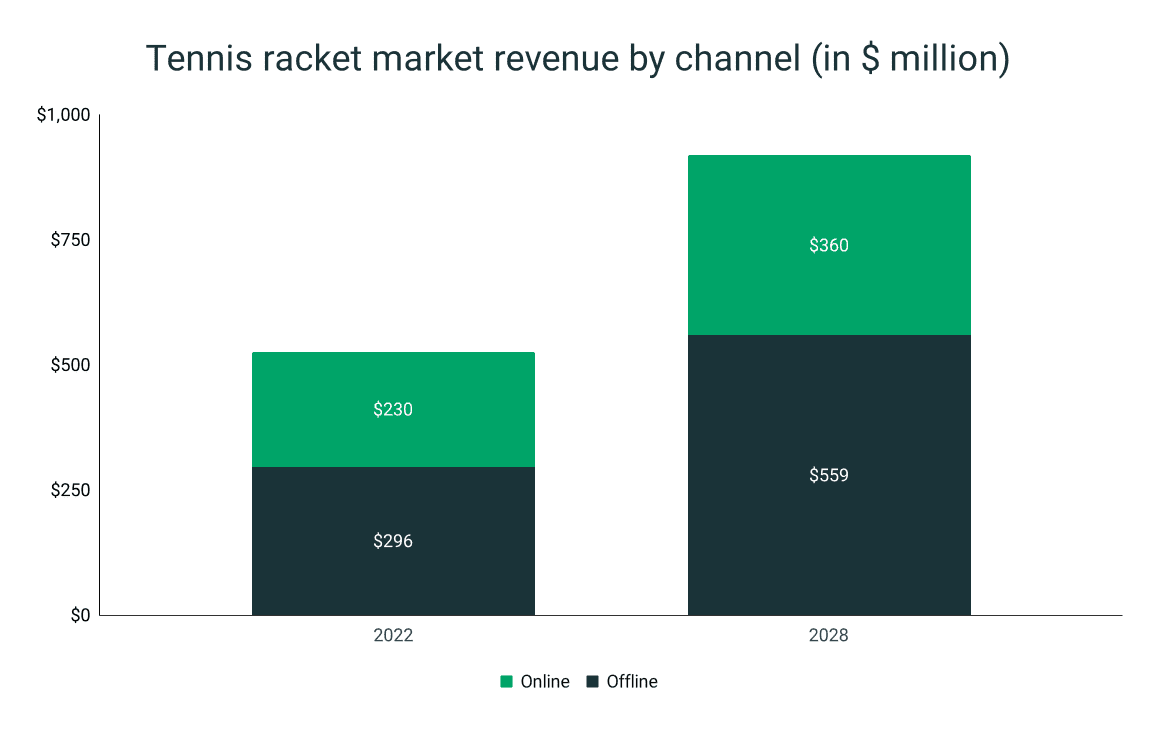Screen dimensions: 1159x729
Task: Select the green Online segment for 2028
Action: coord(828,244)
